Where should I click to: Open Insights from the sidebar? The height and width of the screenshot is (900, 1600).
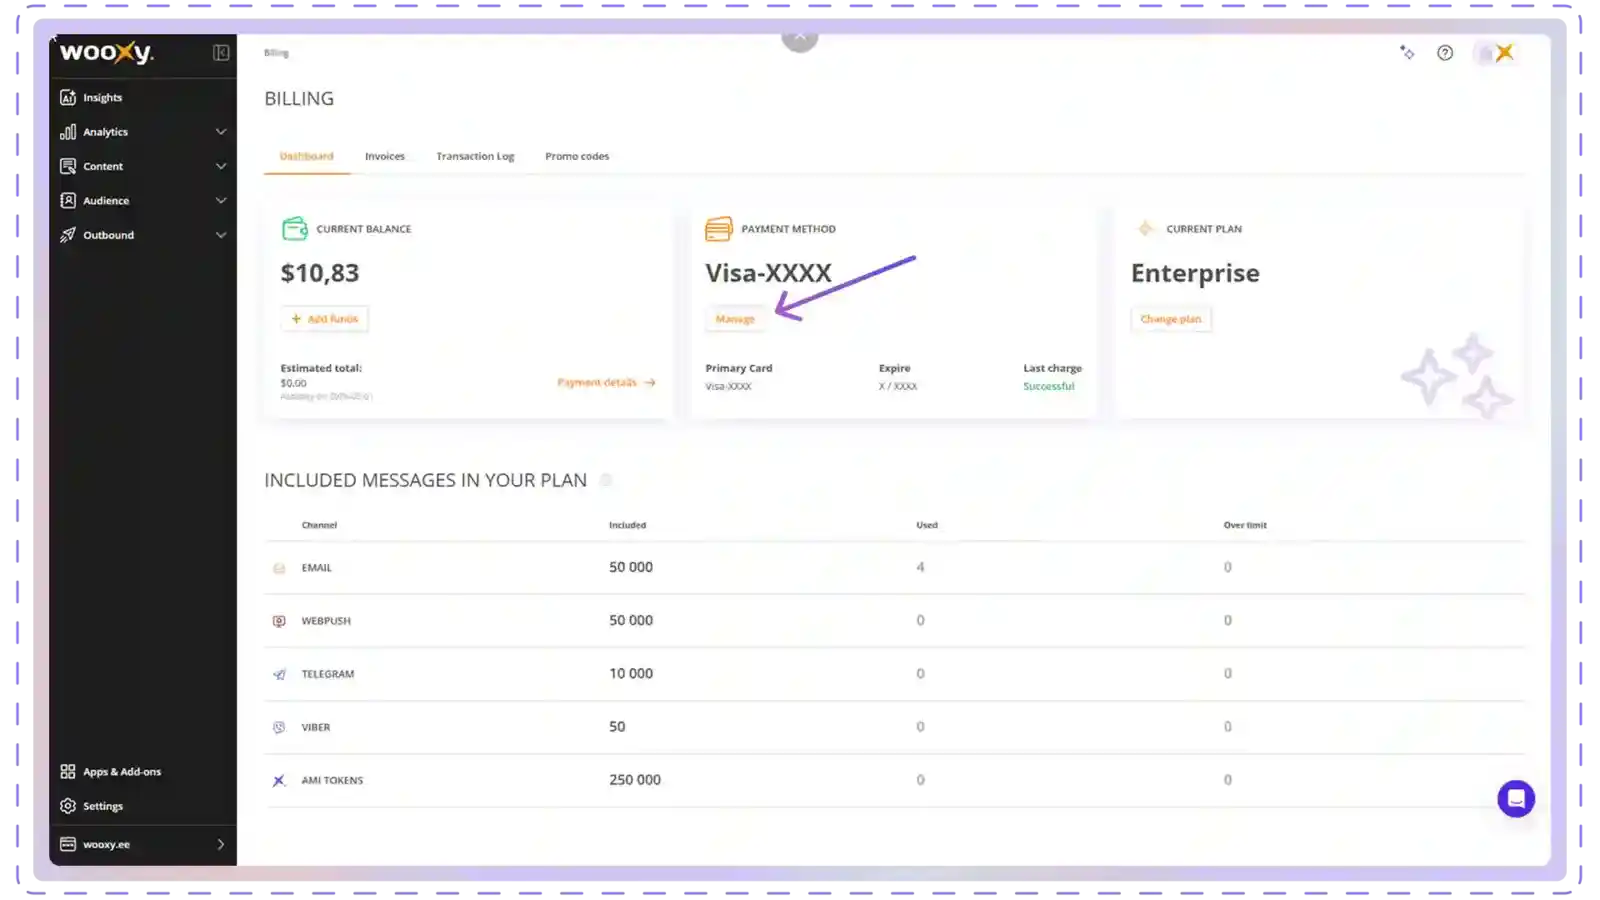point(102,98)
